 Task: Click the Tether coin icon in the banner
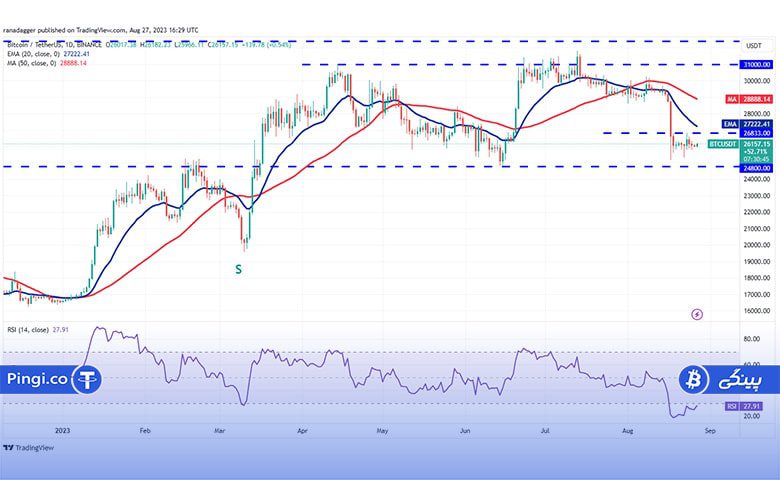[x=88, y=380]
